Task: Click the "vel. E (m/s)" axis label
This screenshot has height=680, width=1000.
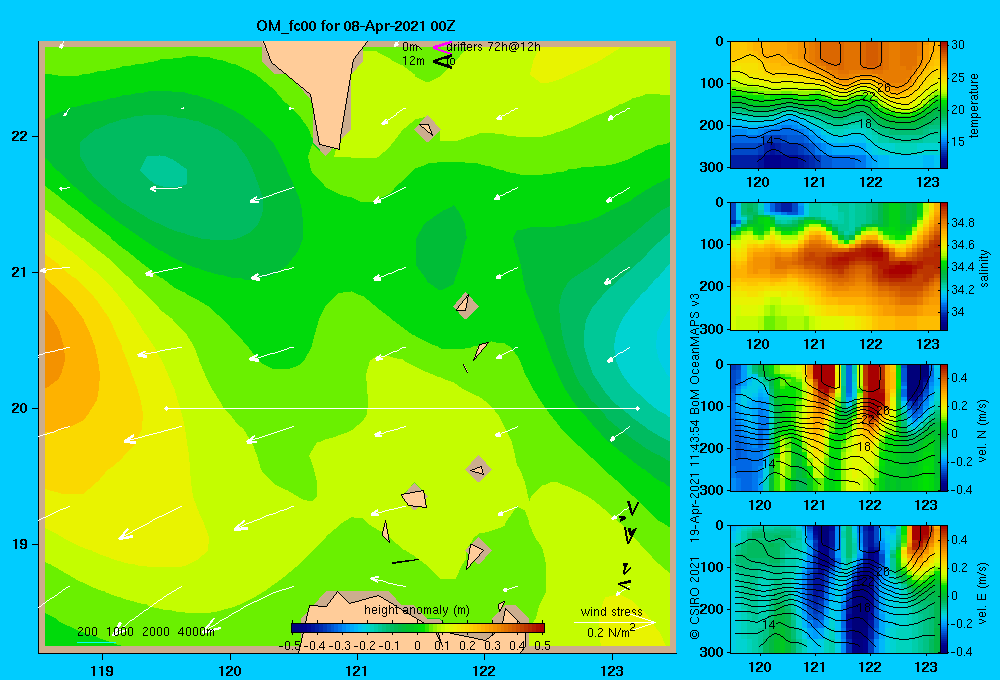Action: tap(983, 592)
